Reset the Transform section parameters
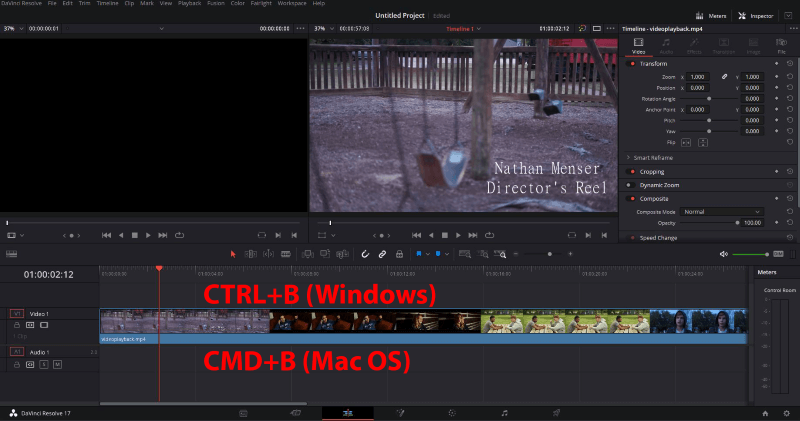800x421 pixels. pos(790,64)
